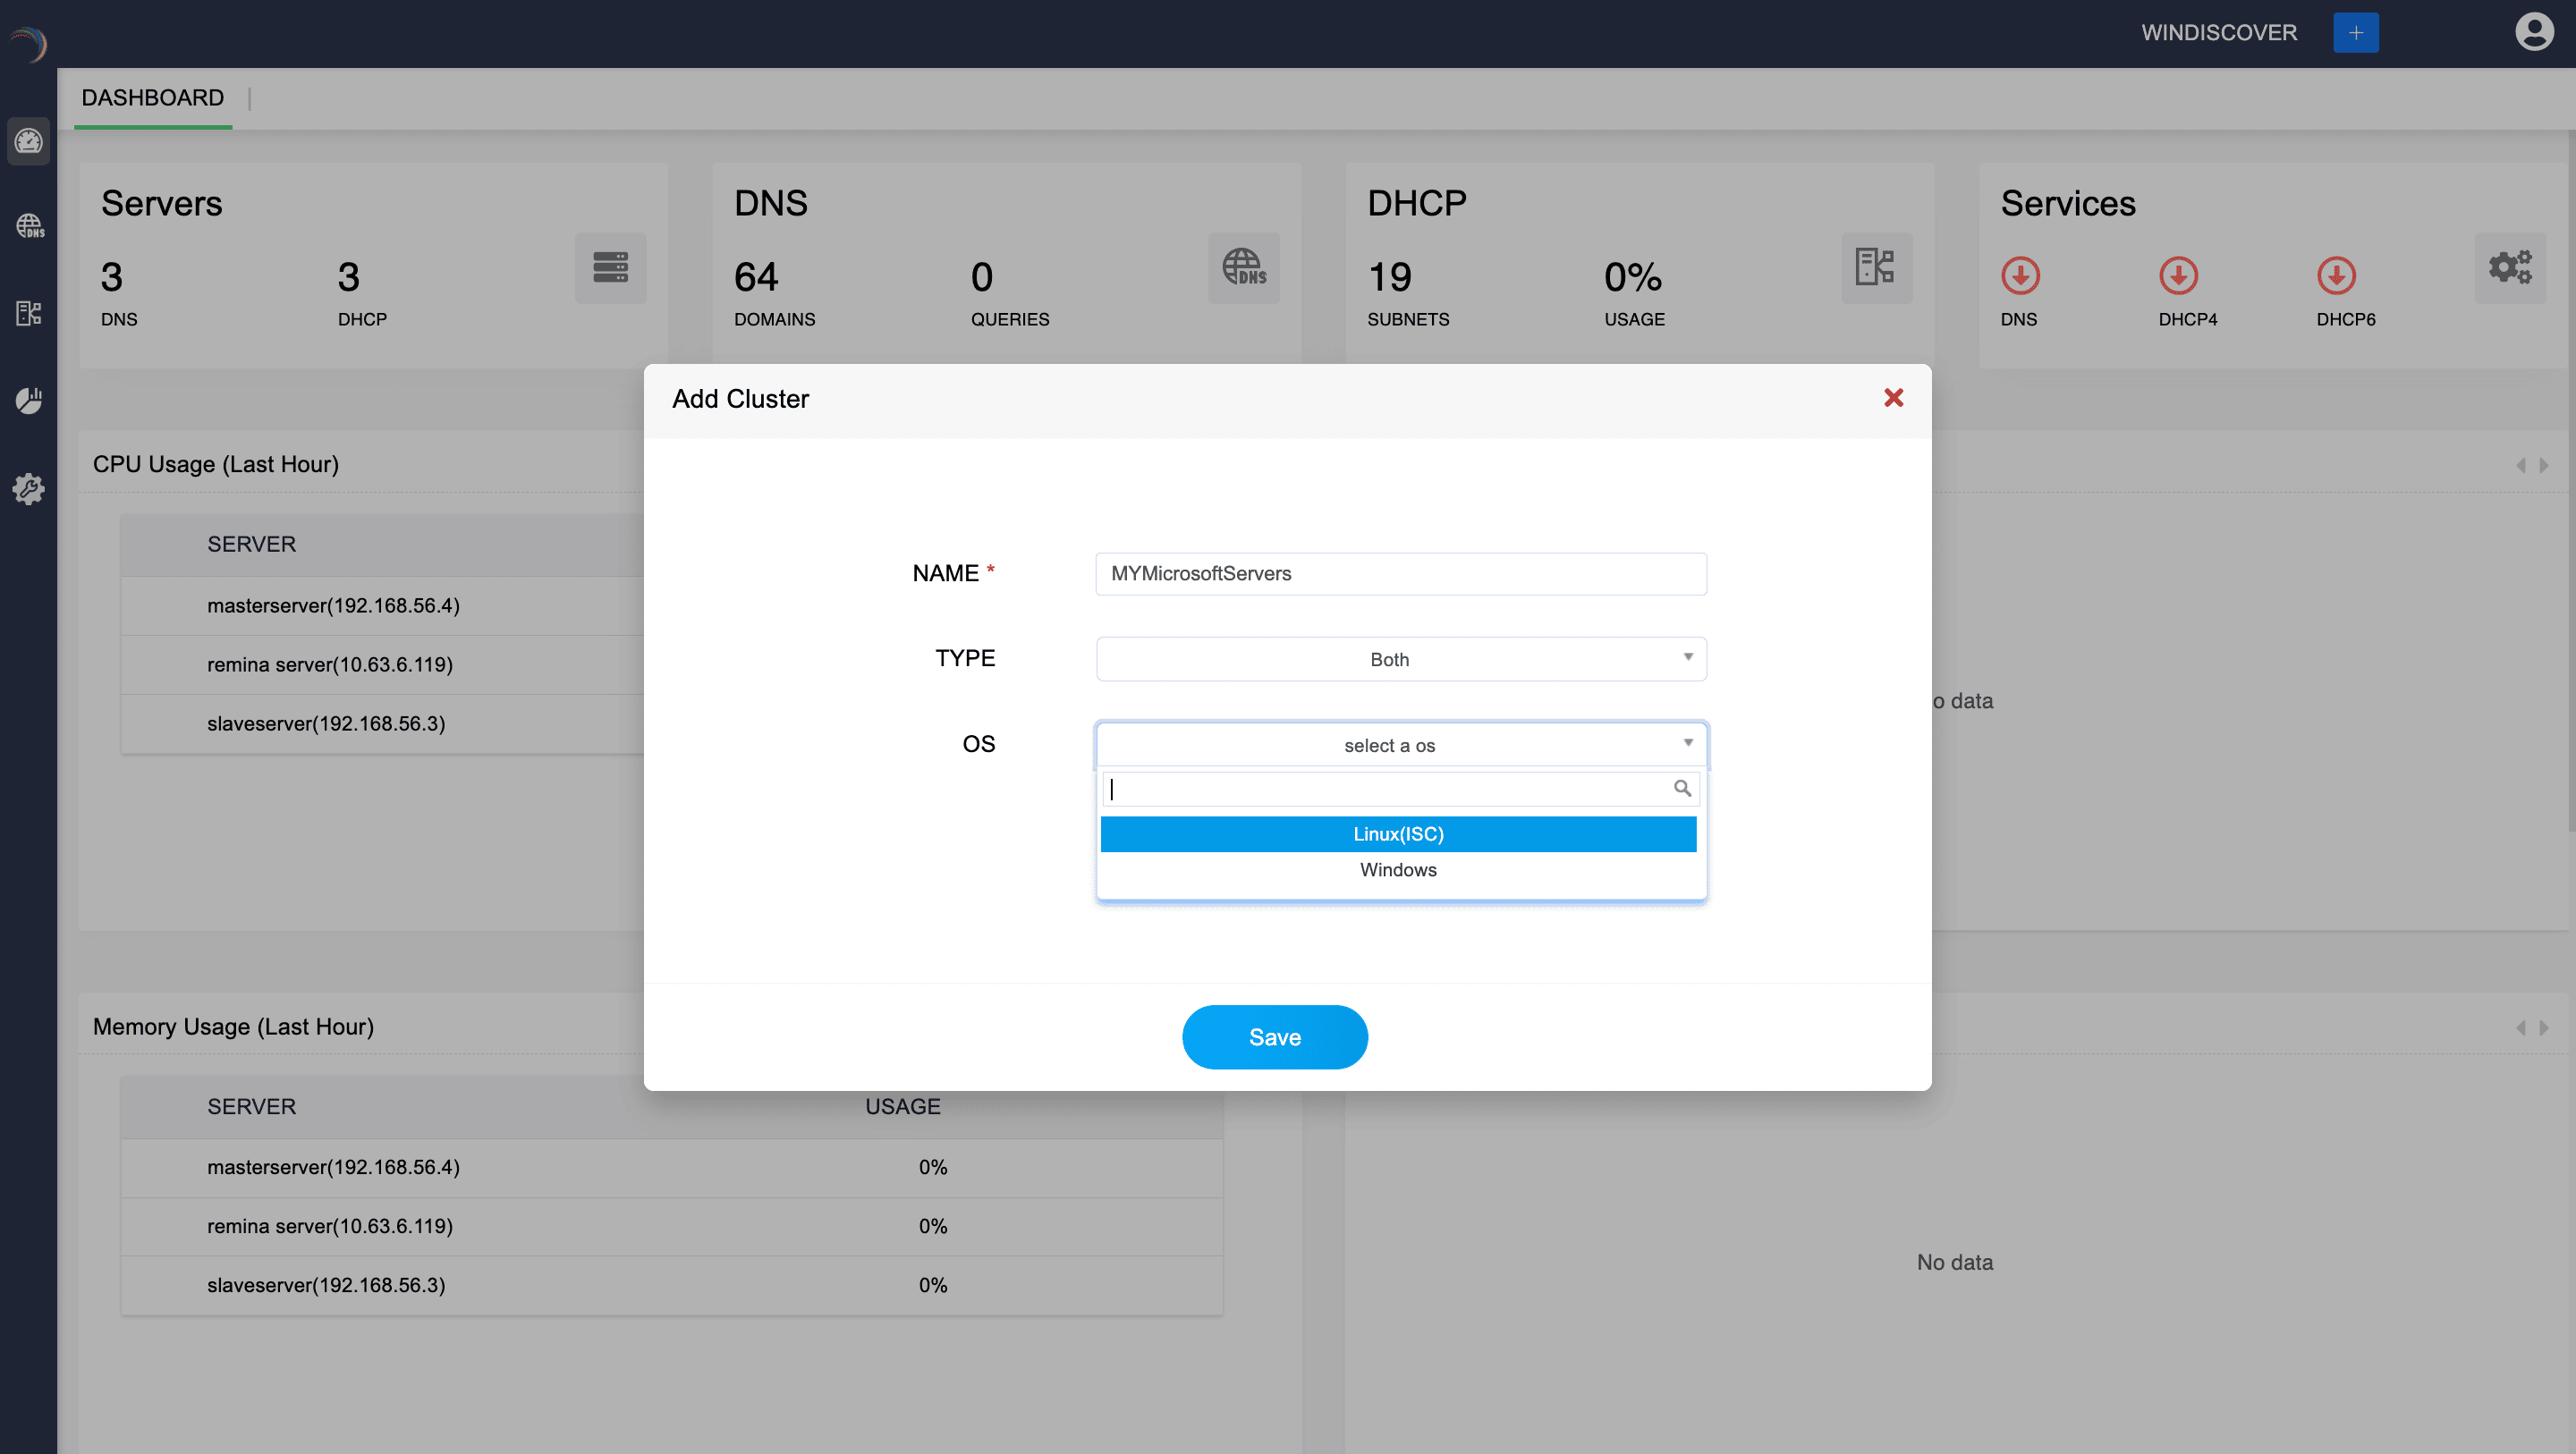Click the previous arrow in CPU Usage panel
Screen dimensions: 2576x1454
2520,465
